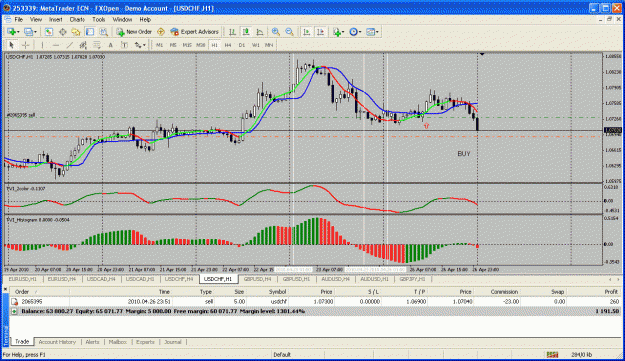Toggle Chart Shift icon
This screenshot has width=625, height=361.
pos(320,31)
